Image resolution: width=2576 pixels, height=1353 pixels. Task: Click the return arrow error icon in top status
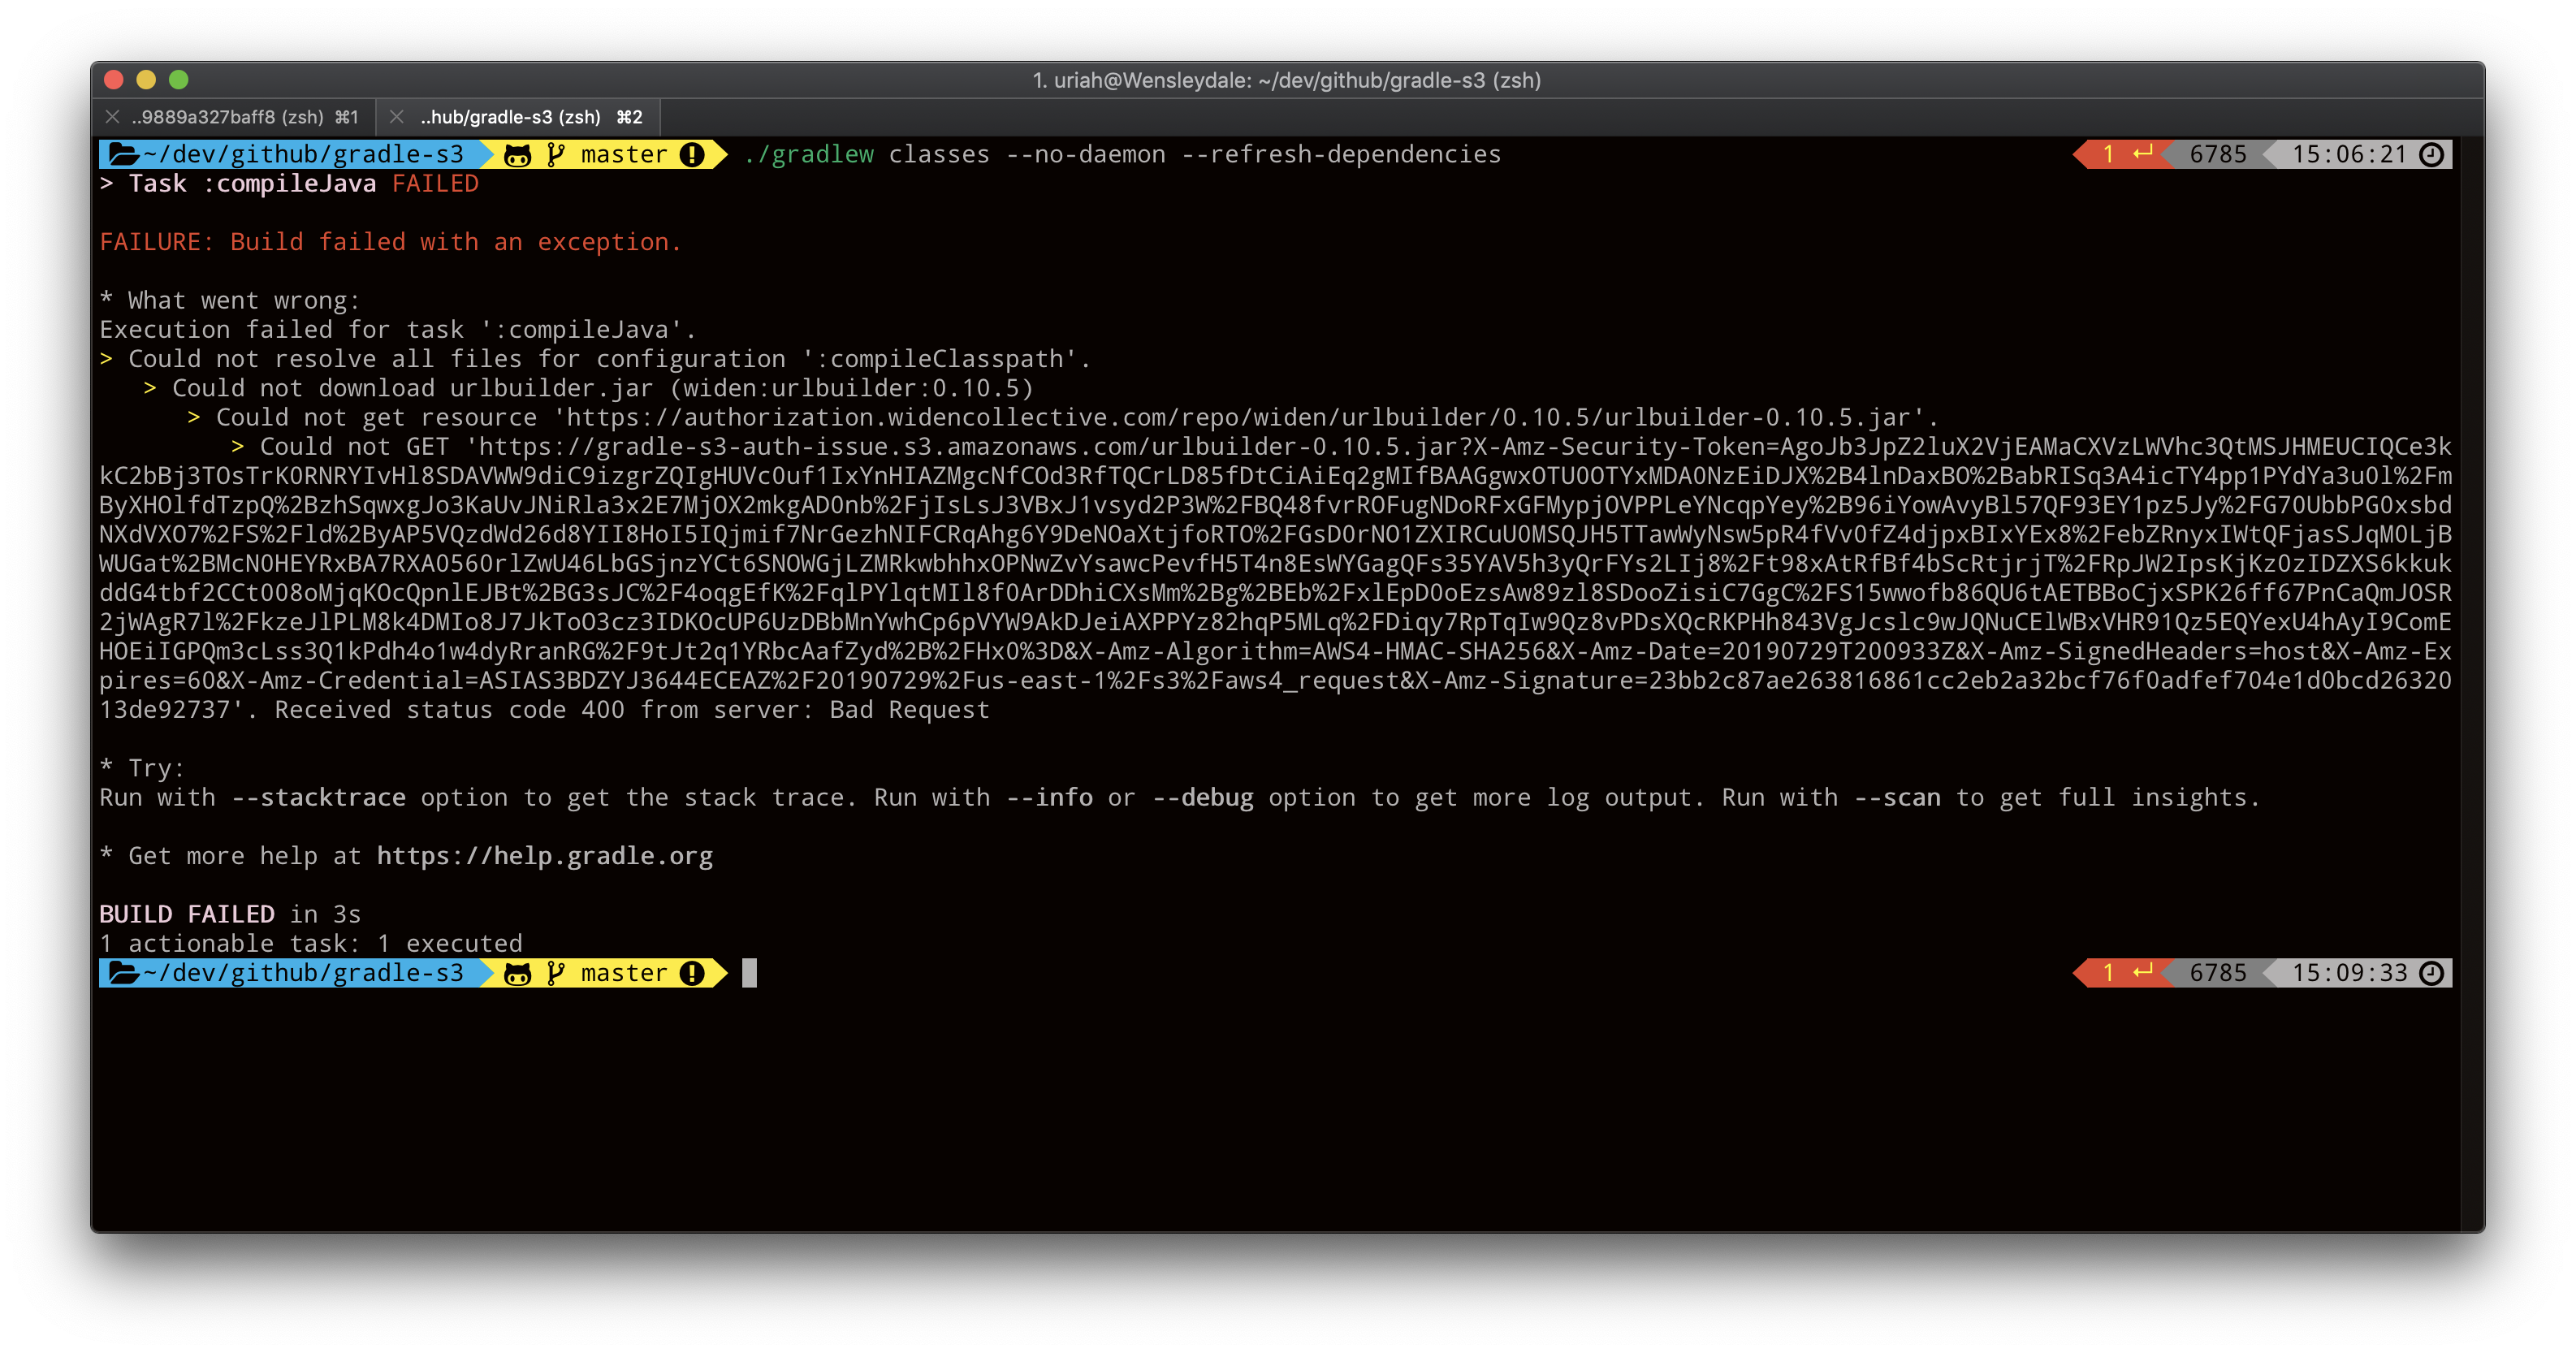[2142, 154]
